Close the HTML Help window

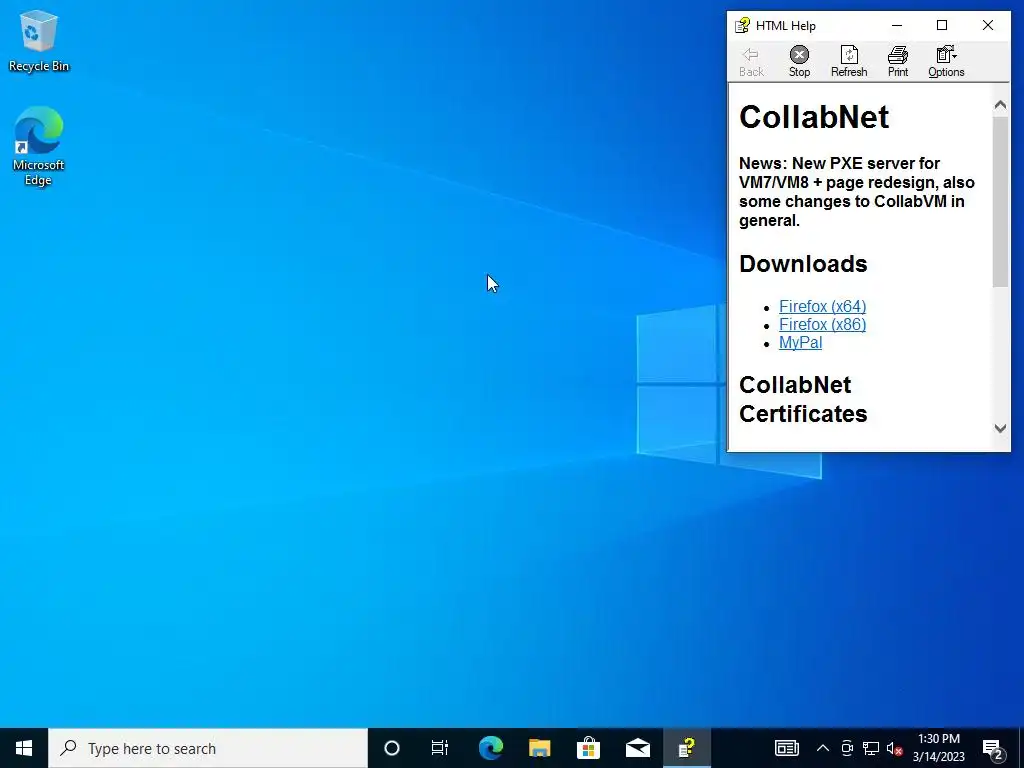tap(987, 25)
